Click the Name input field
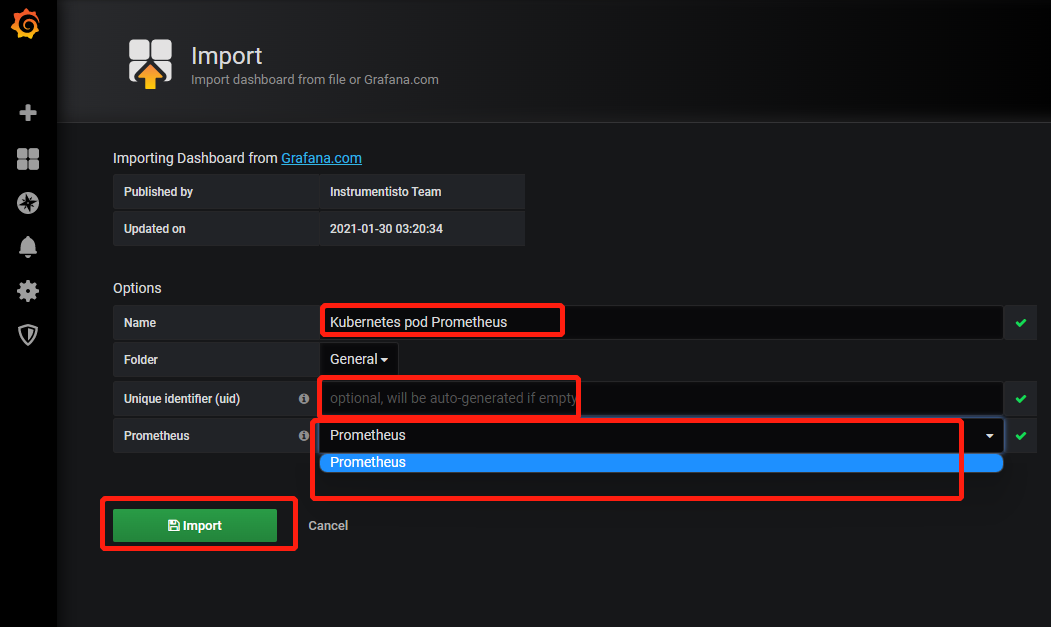This screenshot has width=1051, height=627. (661, 323)
